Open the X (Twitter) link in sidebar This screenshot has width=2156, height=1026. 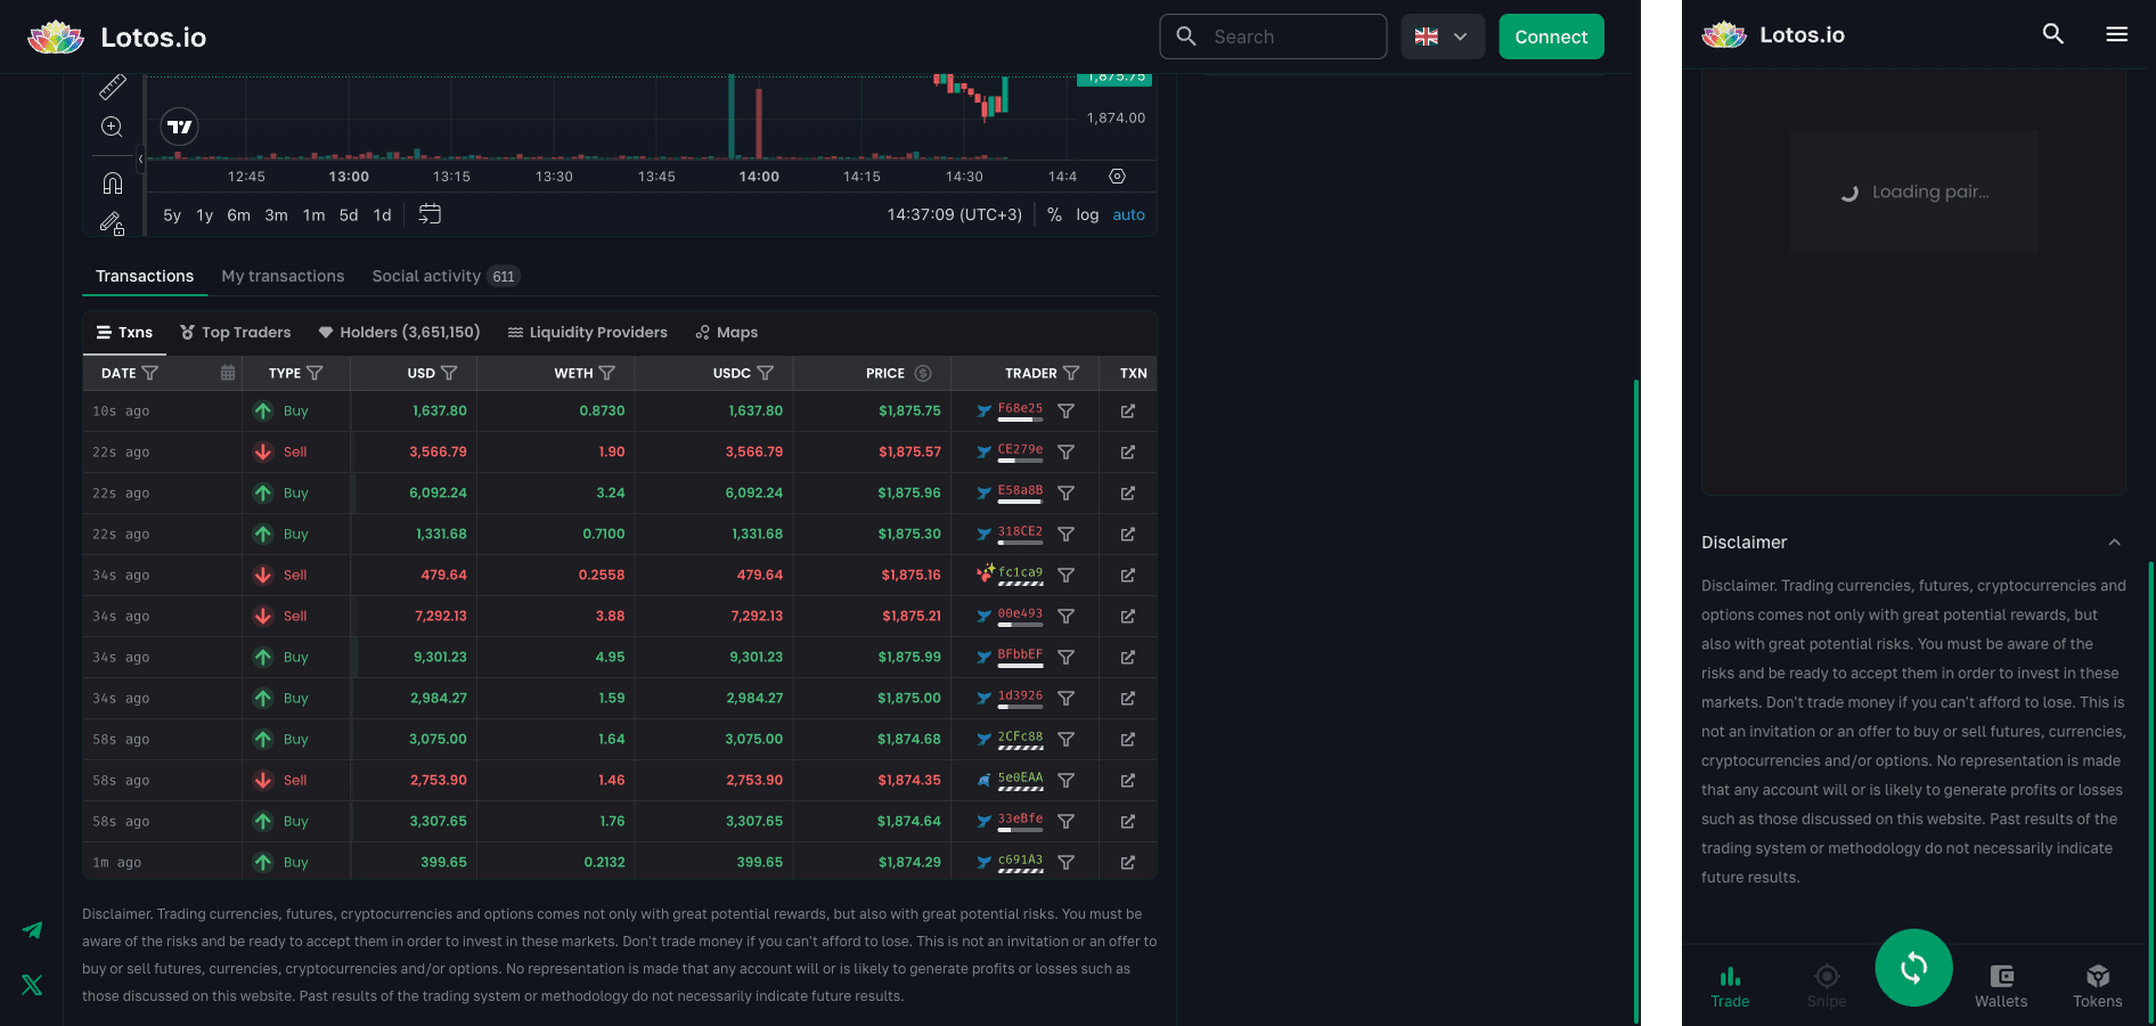[32, 985]
